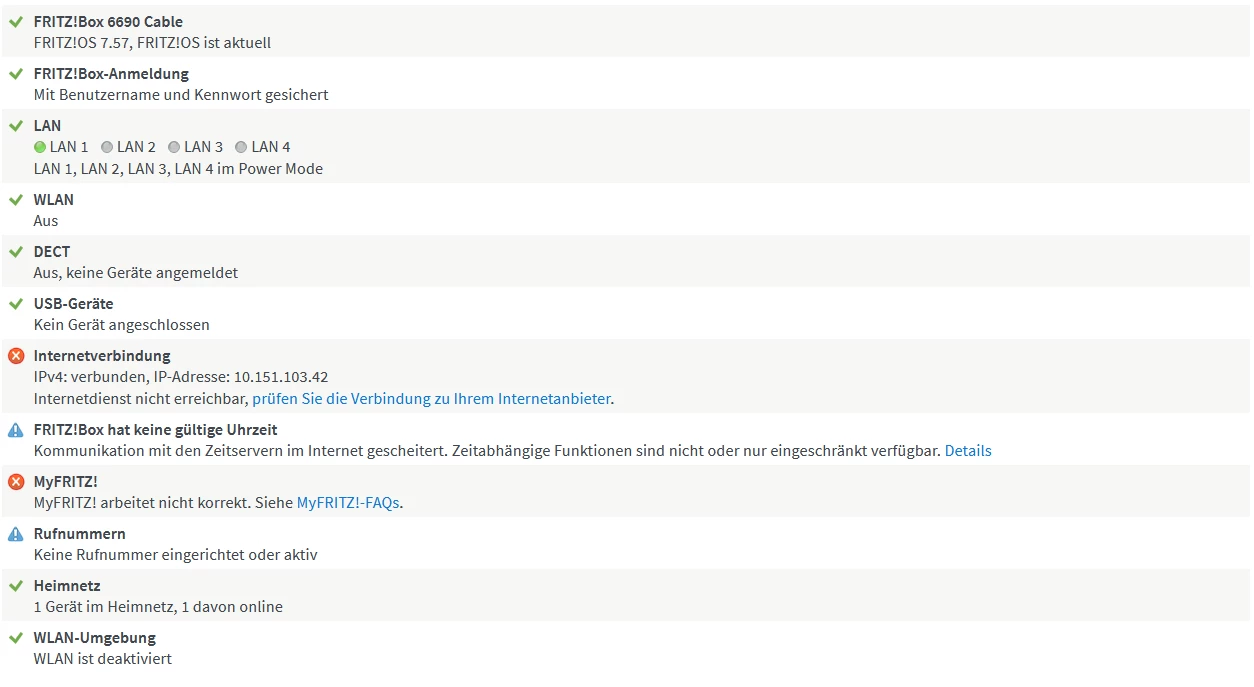Click the green checkmark next to FRITZ!Box-Anmeldung
The height and width of the screenshot is (687, 1254).
[x=15, y=73]
